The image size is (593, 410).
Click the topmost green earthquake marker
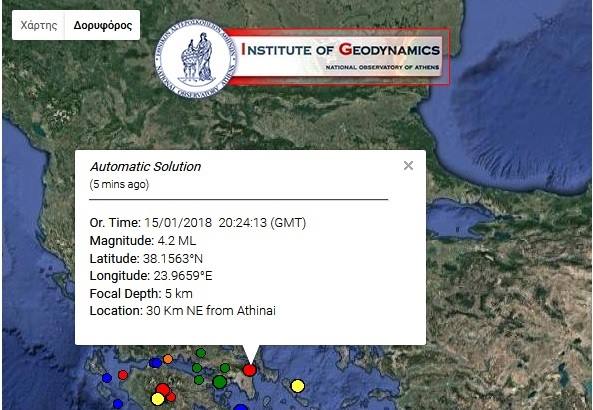[201, 353]
